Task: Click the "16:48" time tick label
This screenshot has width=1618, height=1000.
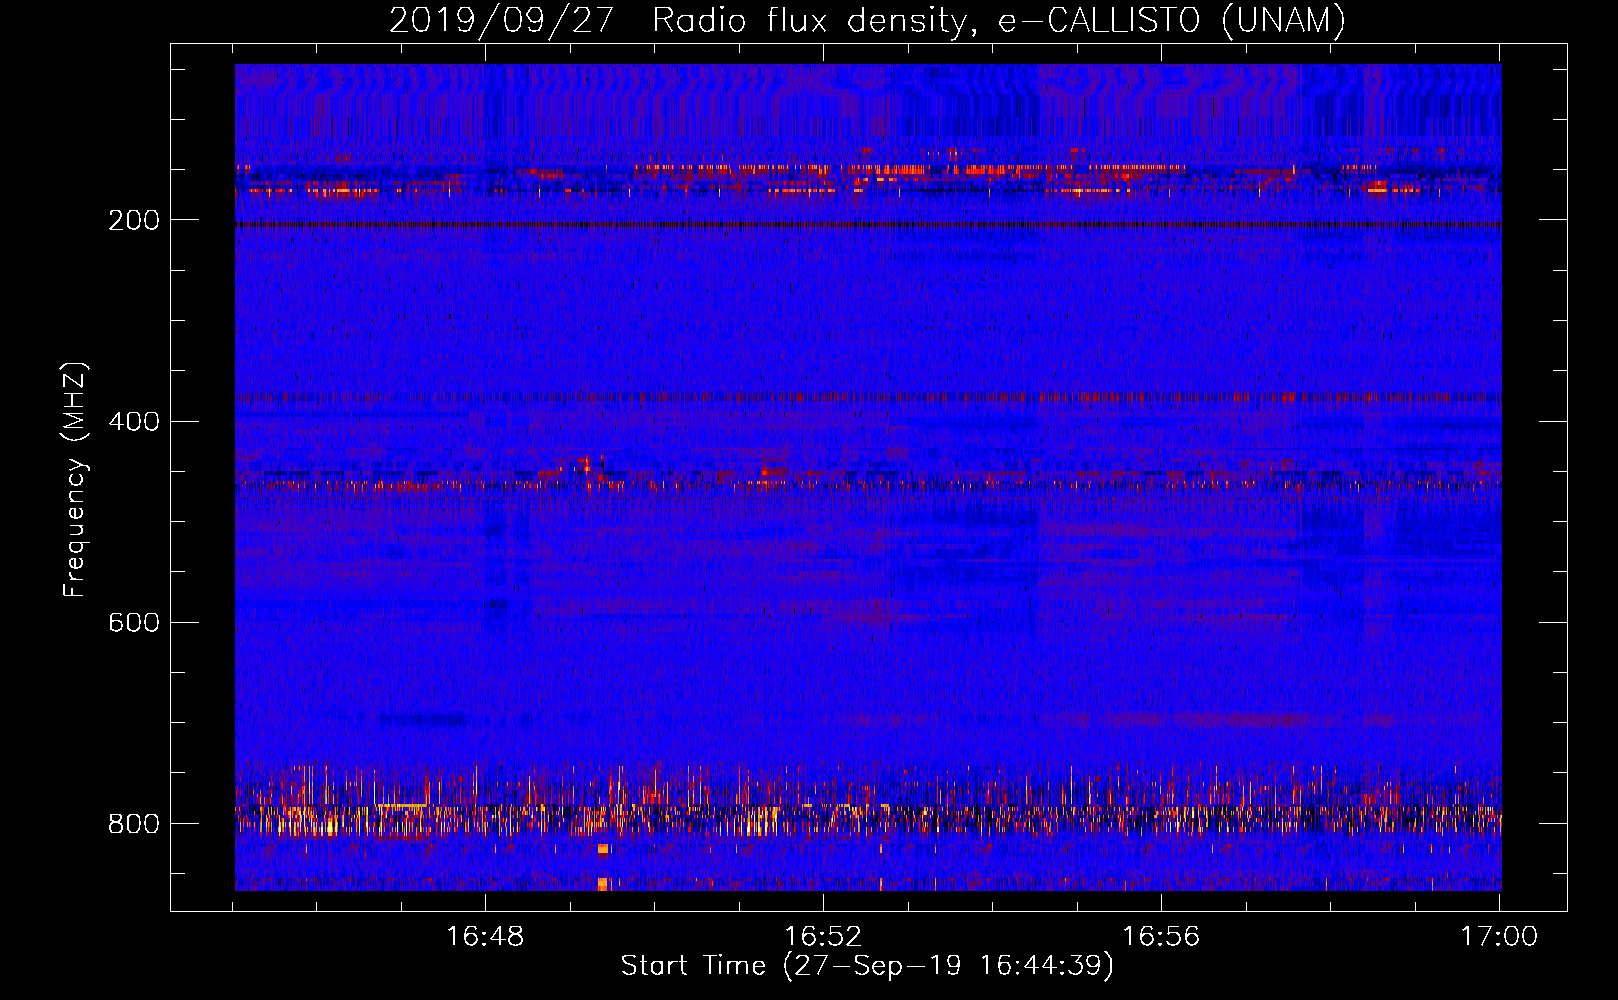Action: (x=485, y=936)
